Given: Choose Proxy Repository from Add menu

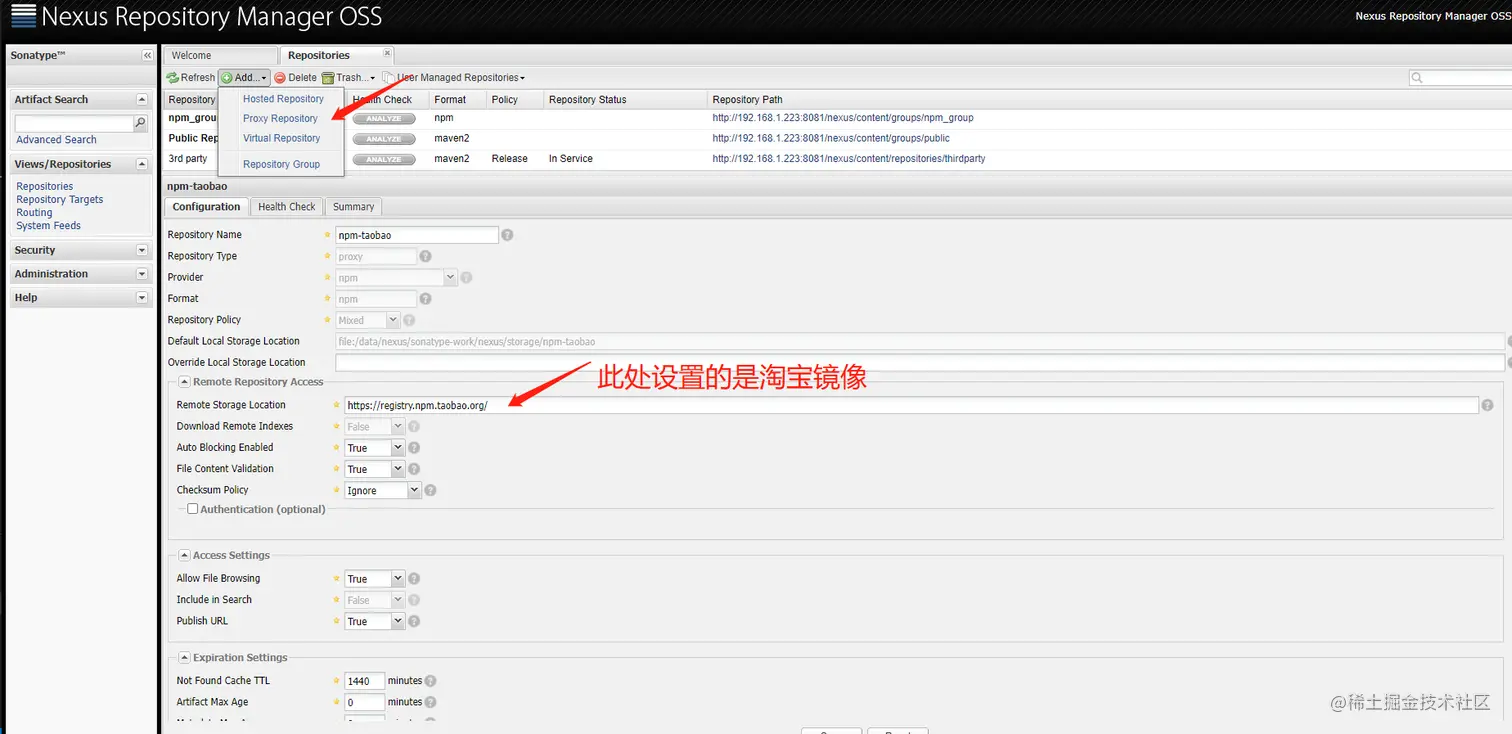Looking at the screenshot, I should click(x=280, y=118).
